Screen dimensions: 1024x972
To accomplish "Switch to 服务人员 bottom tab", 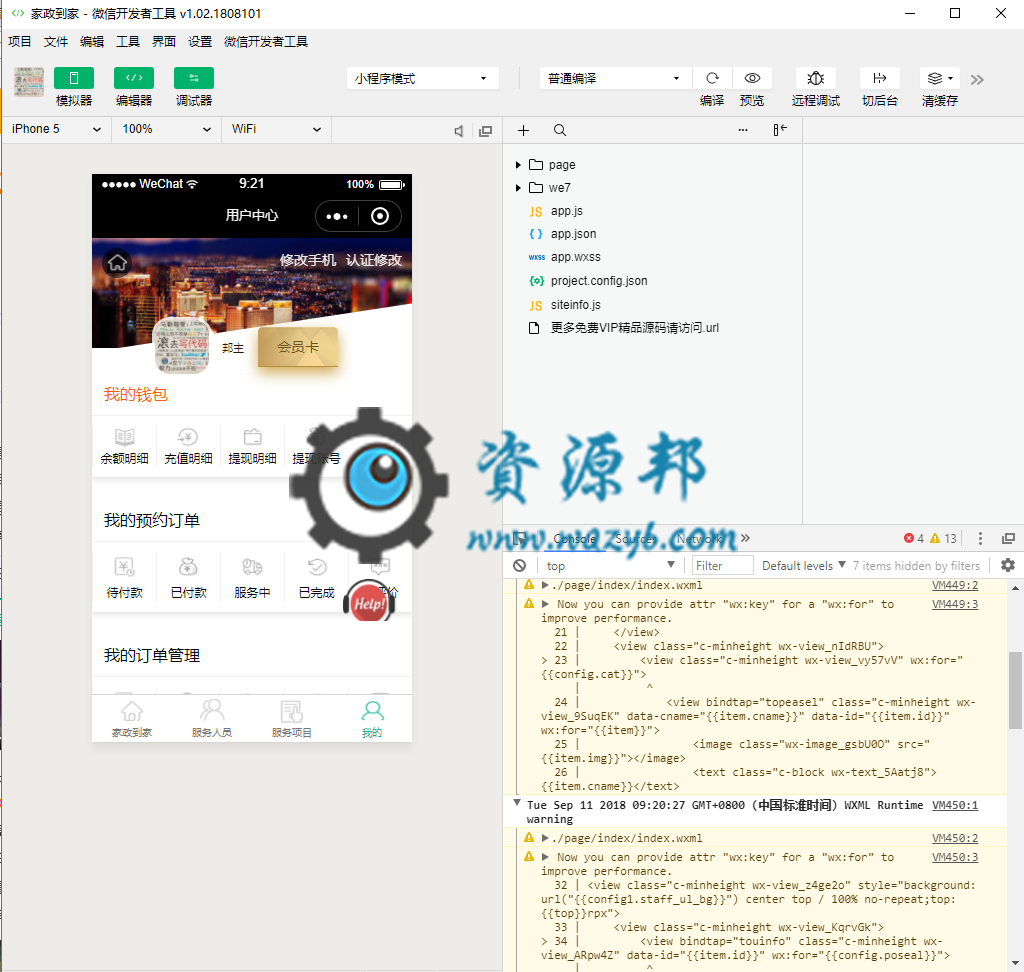I will [212, 719].
